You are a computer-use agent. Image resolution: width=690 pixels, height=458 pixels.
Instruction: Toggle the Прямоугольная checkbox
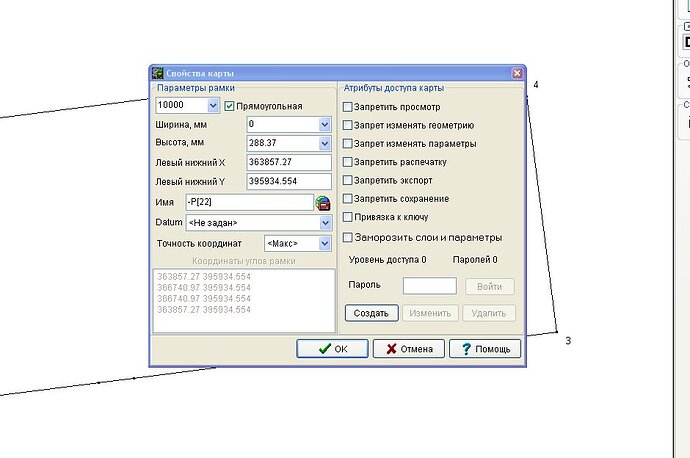pyautogui.click(x=229, y=106)
